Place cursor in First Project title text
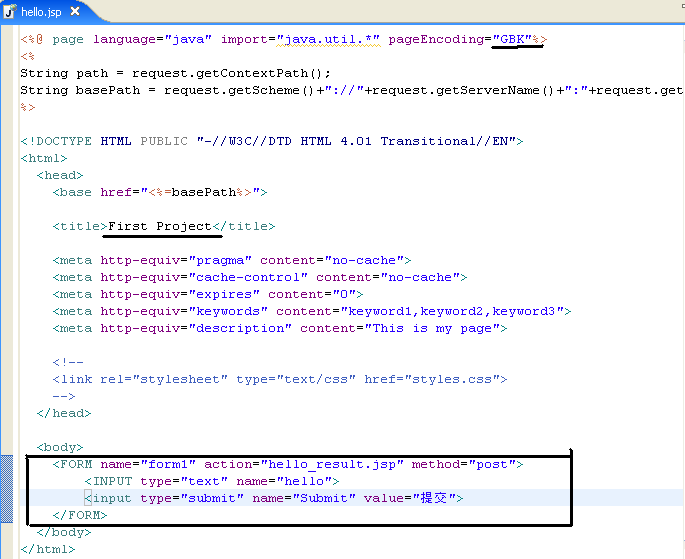685x559 pixels. click(x=159, y=226)
